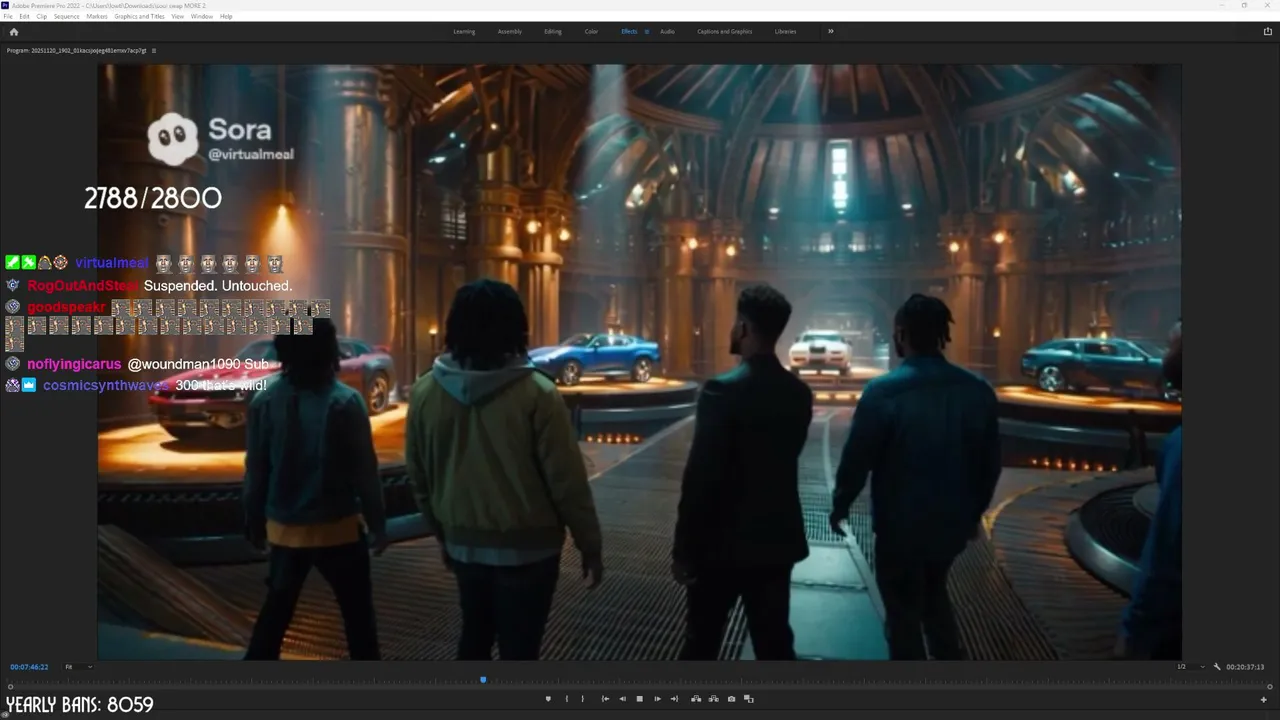This screenshot has width=1280, height=720.
Task: Switch to the Effects workspace
Action: [x=629, y=32]
